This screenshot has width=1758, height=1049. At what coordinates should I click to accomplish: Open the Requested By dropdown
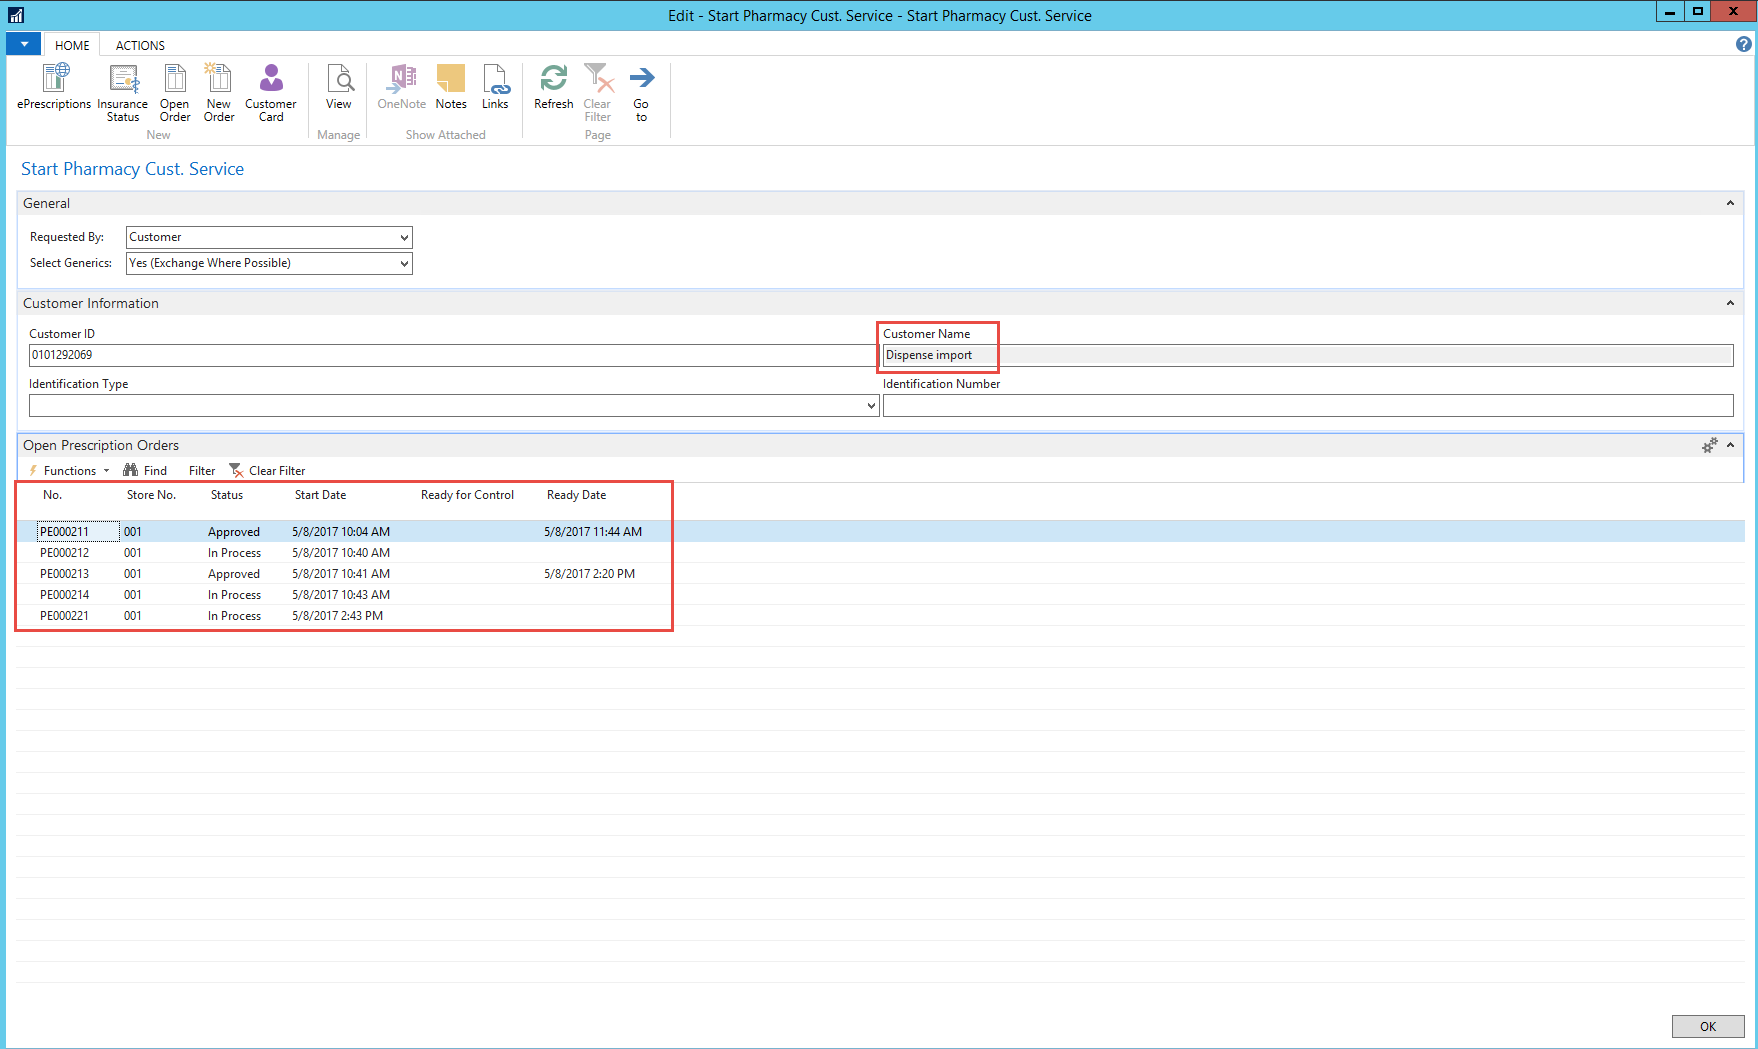click(404, 238)
